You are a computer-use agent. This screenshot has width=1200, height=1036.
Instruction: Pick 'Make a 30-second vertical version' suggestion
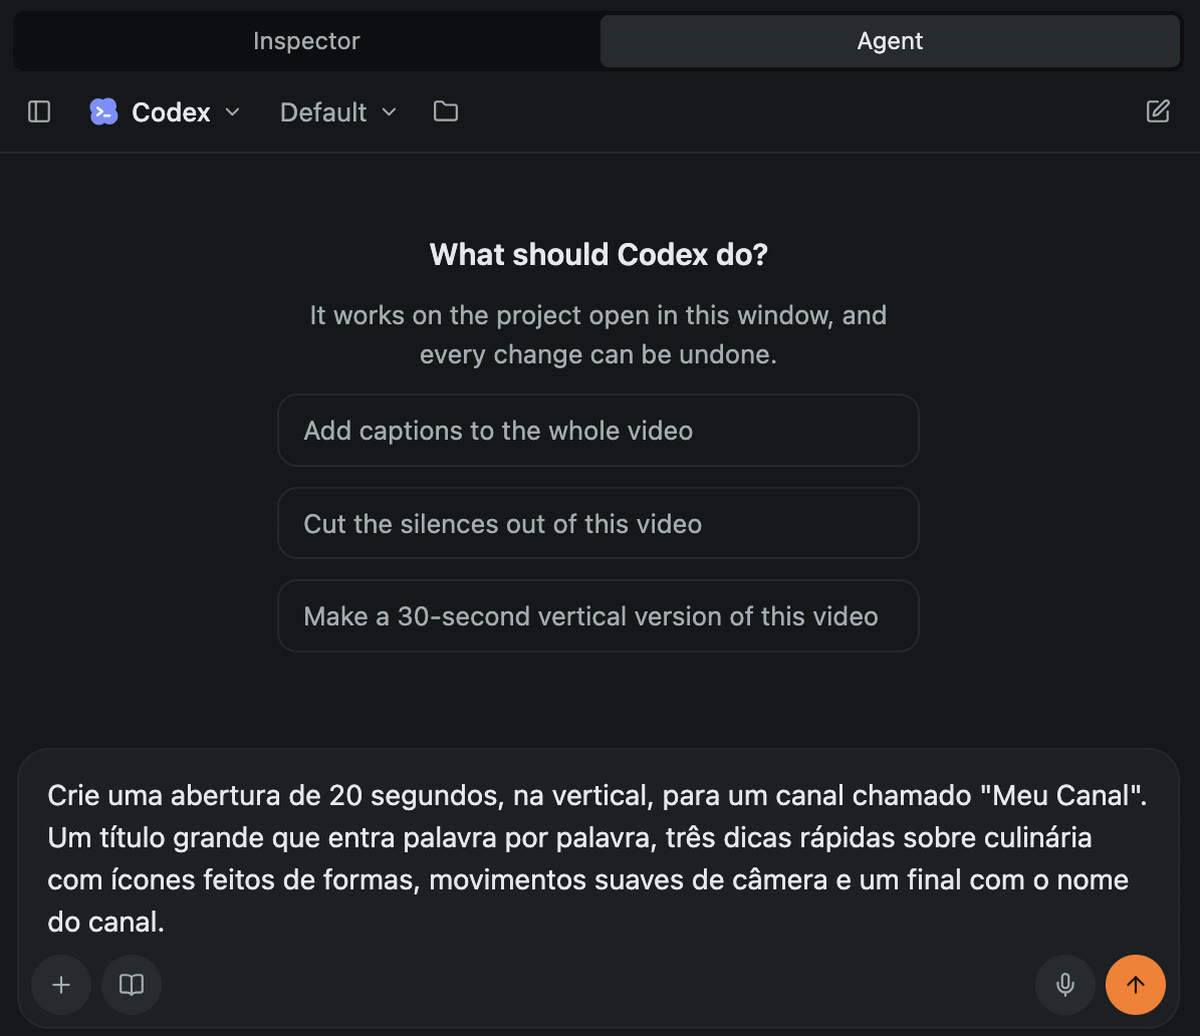point(598,616)
